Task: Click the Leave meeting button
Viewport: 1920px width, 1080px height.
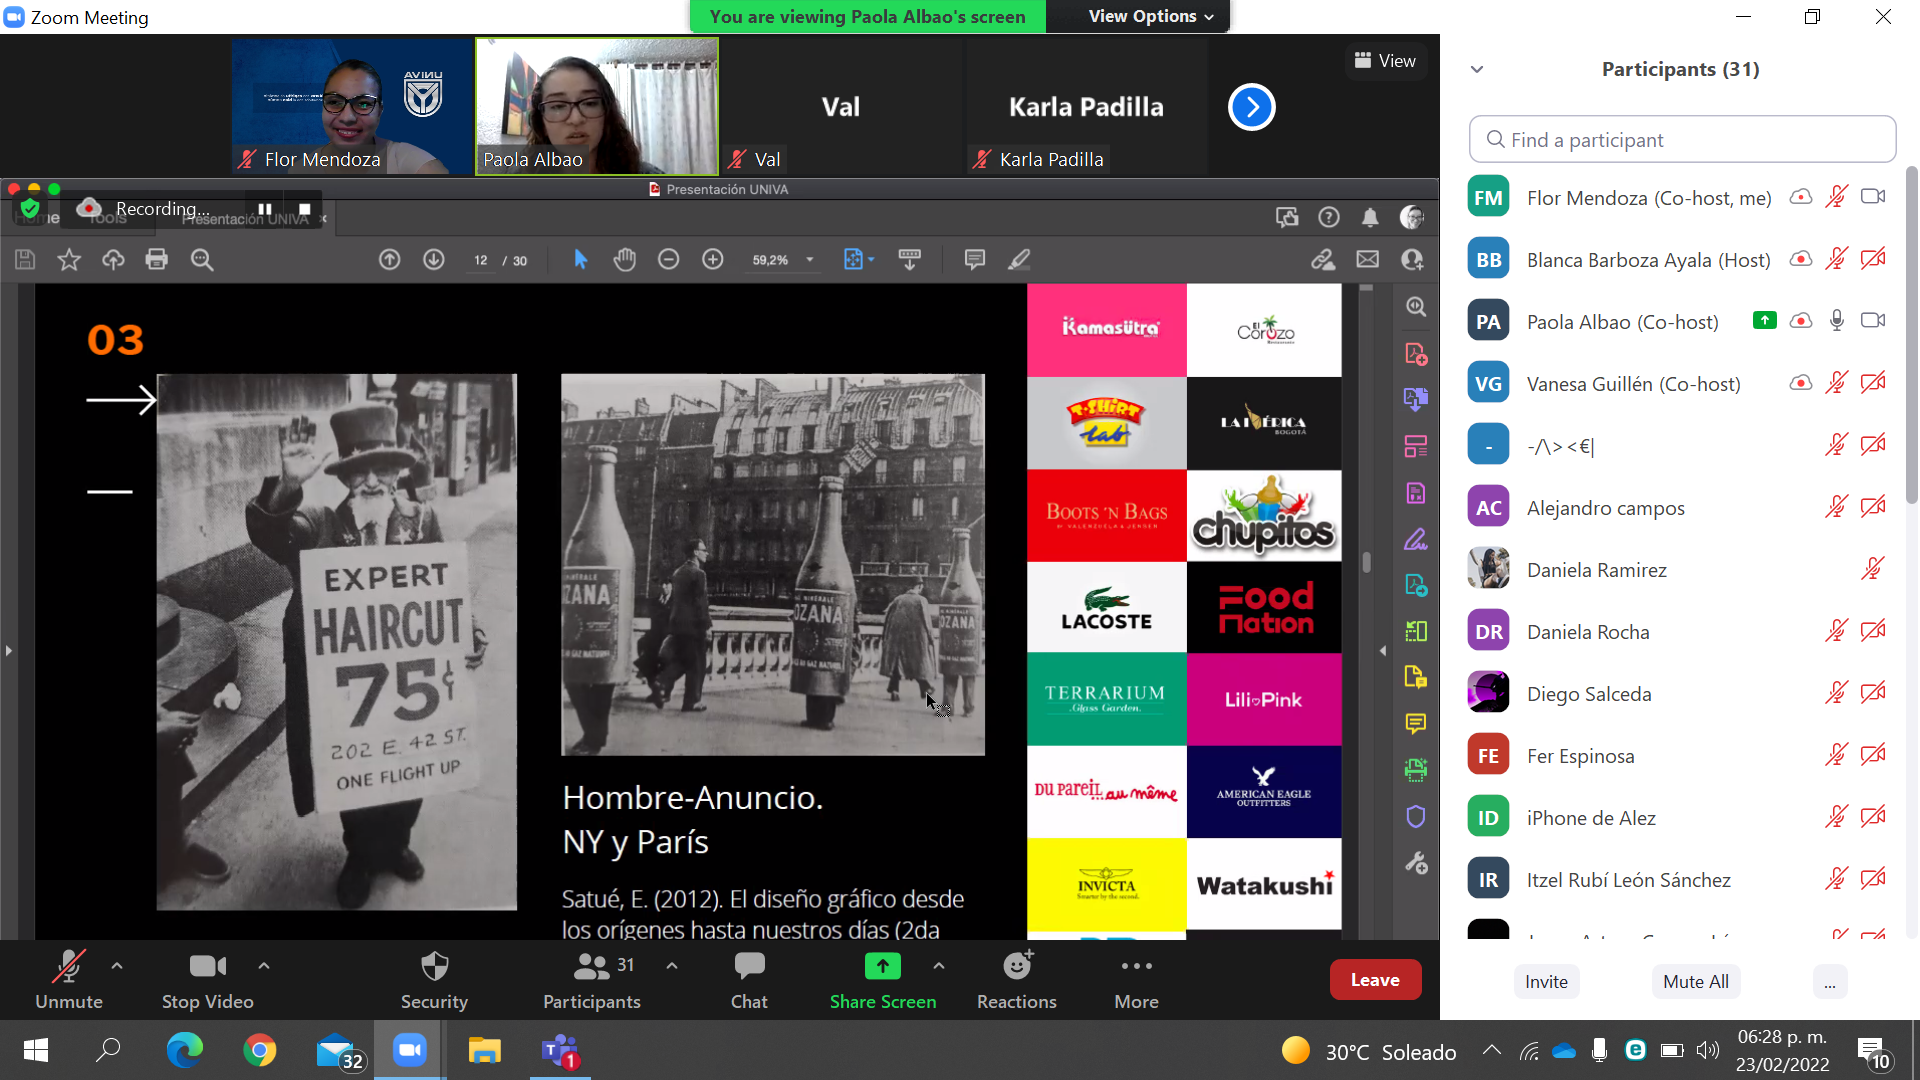Action: point(1375,980)
